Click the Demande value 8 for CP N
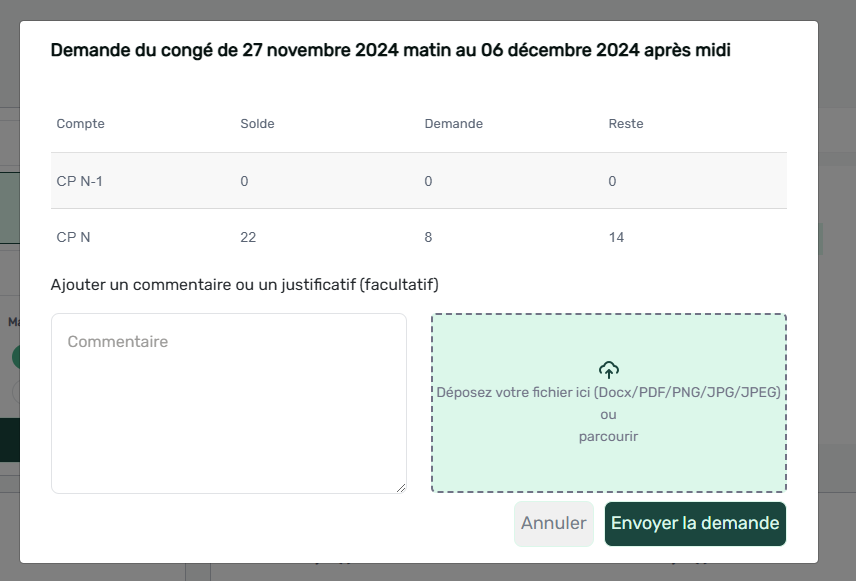856x581 pixels. pos(429,237)
